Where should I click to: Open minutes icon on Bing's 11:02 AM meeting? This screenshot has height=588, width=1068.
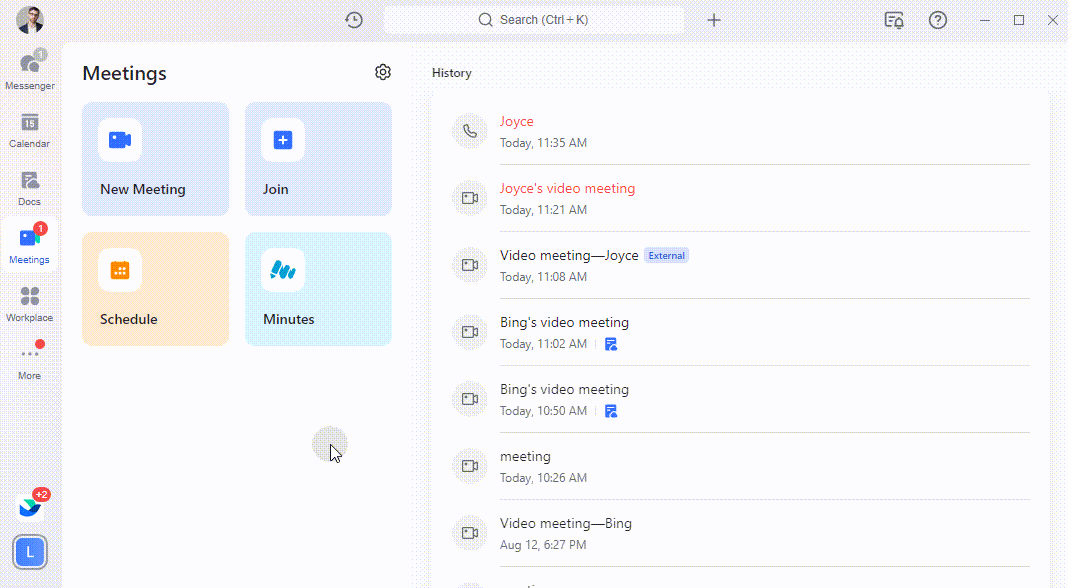tap(611, 344)
